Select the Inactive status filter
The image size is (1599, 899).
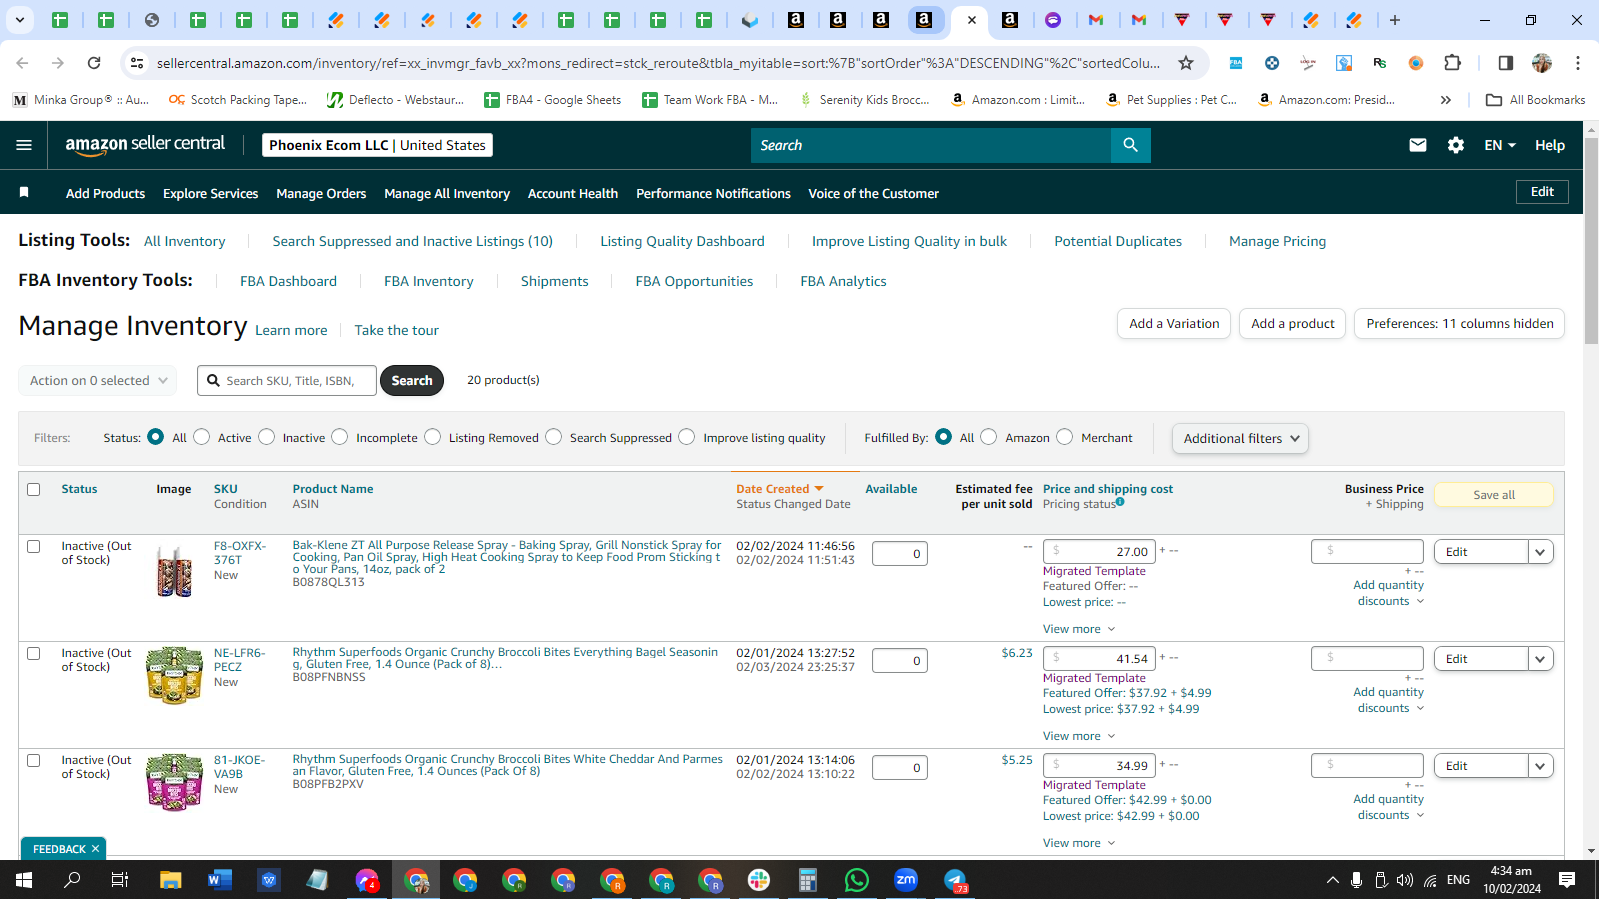[x=267, y=437]
